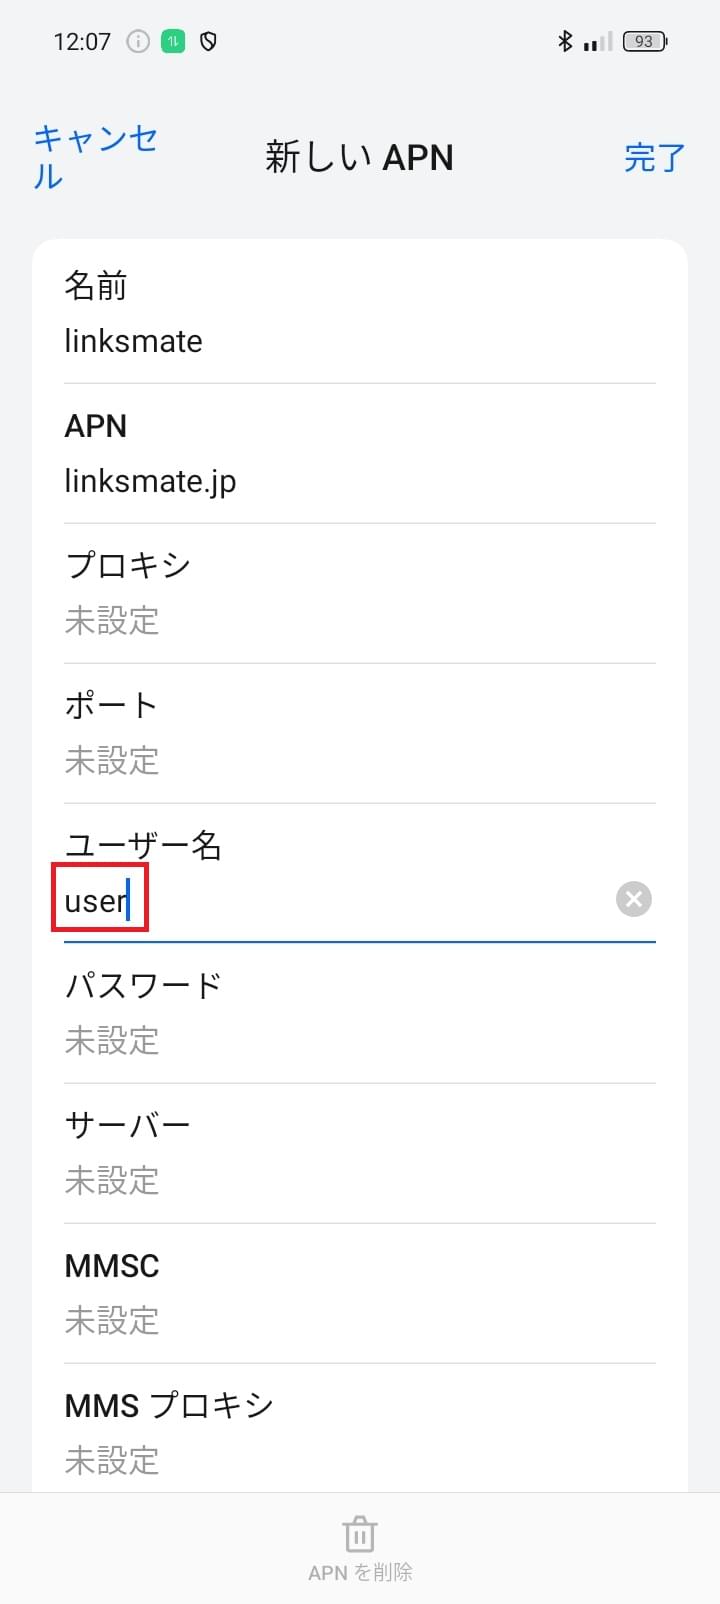Tap the trash icon to delete the APN

pos(358,1533)
